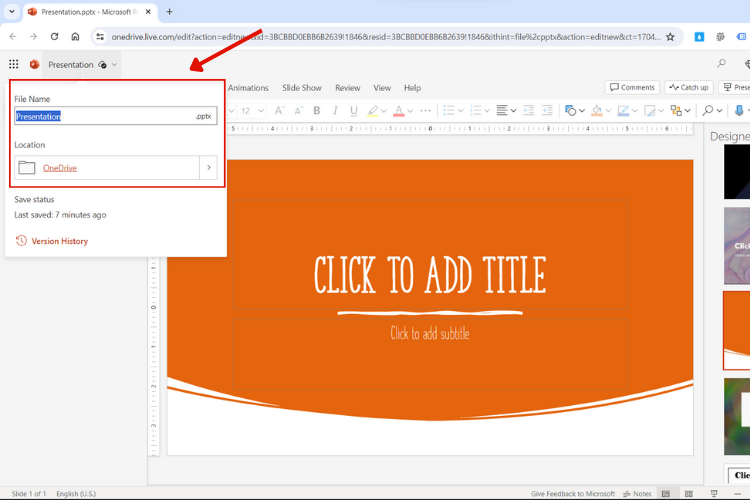
Task: Click the PowerPoint logo icon in header
Action: [34, 64]
